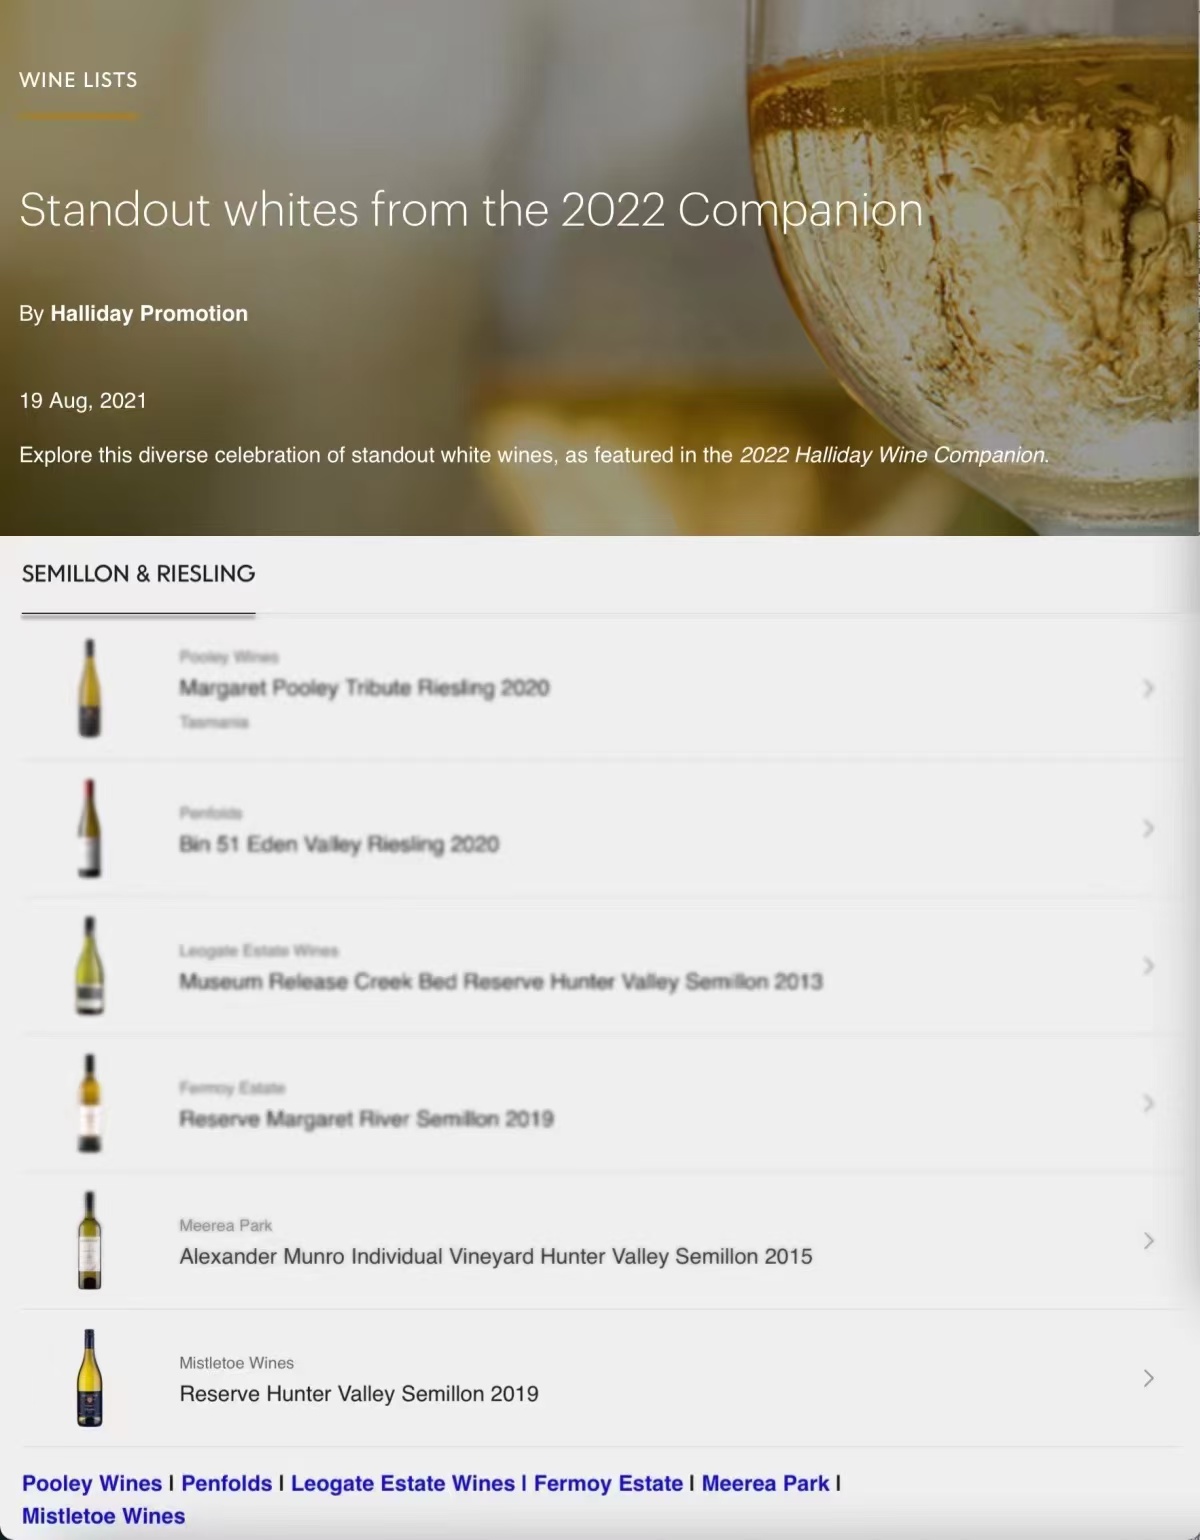
Task: Expand the Reserve Margaret River Semillon chevron
Action: click(1148, 1103)
